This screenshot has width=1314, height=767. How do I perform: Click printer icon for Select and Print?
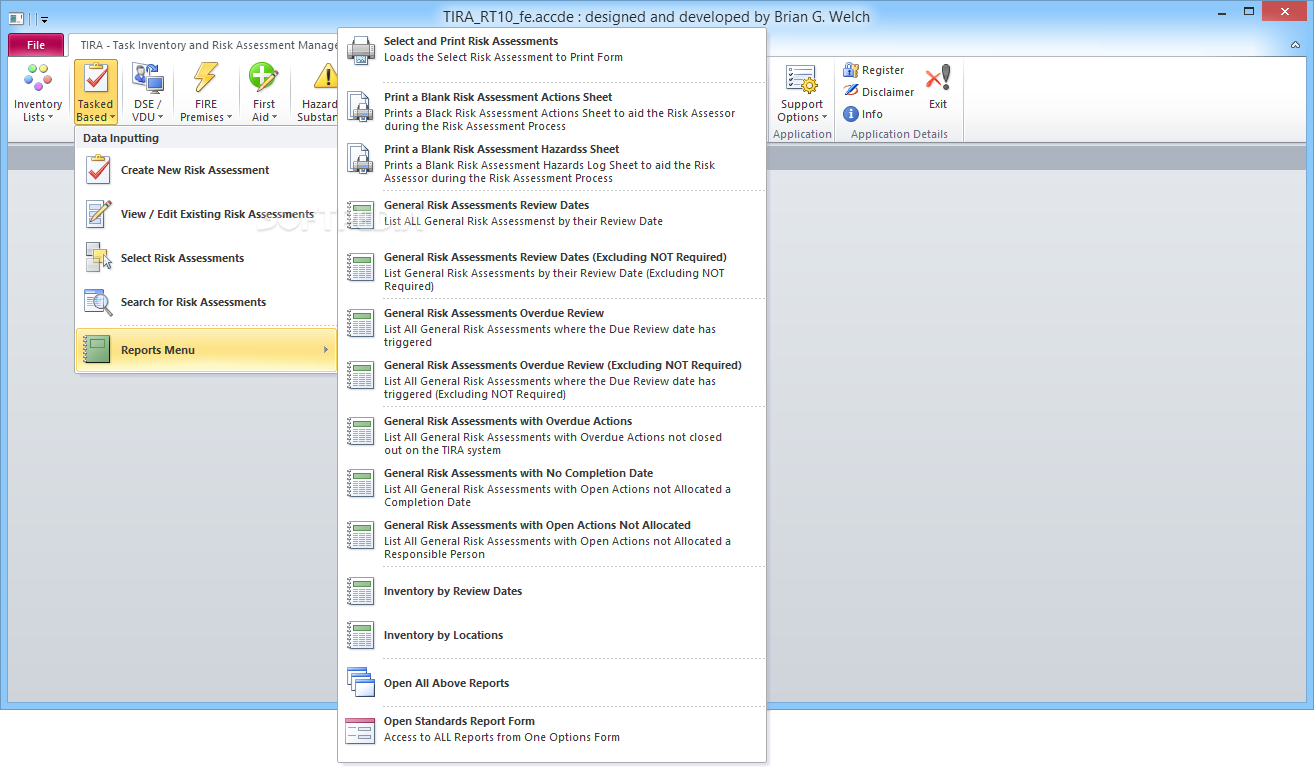tap(360, 50)
